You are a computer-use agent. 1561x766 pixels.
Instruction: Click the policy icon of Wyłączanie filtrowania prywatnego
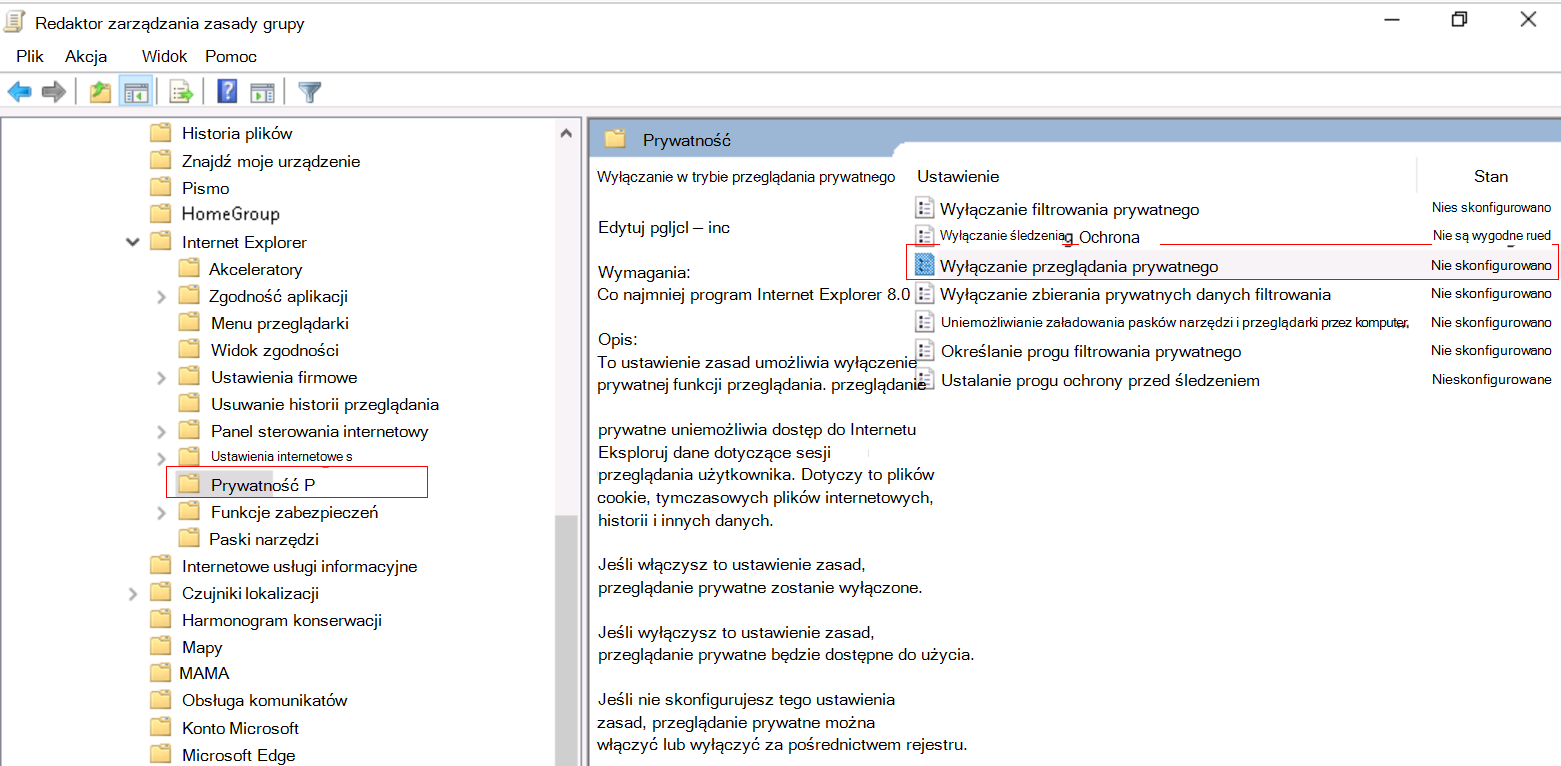(x=924, y=208)
